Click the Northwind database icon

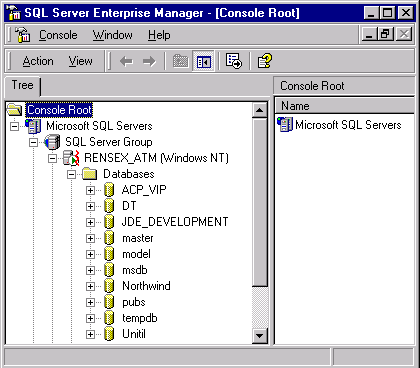tap(109, 286)
